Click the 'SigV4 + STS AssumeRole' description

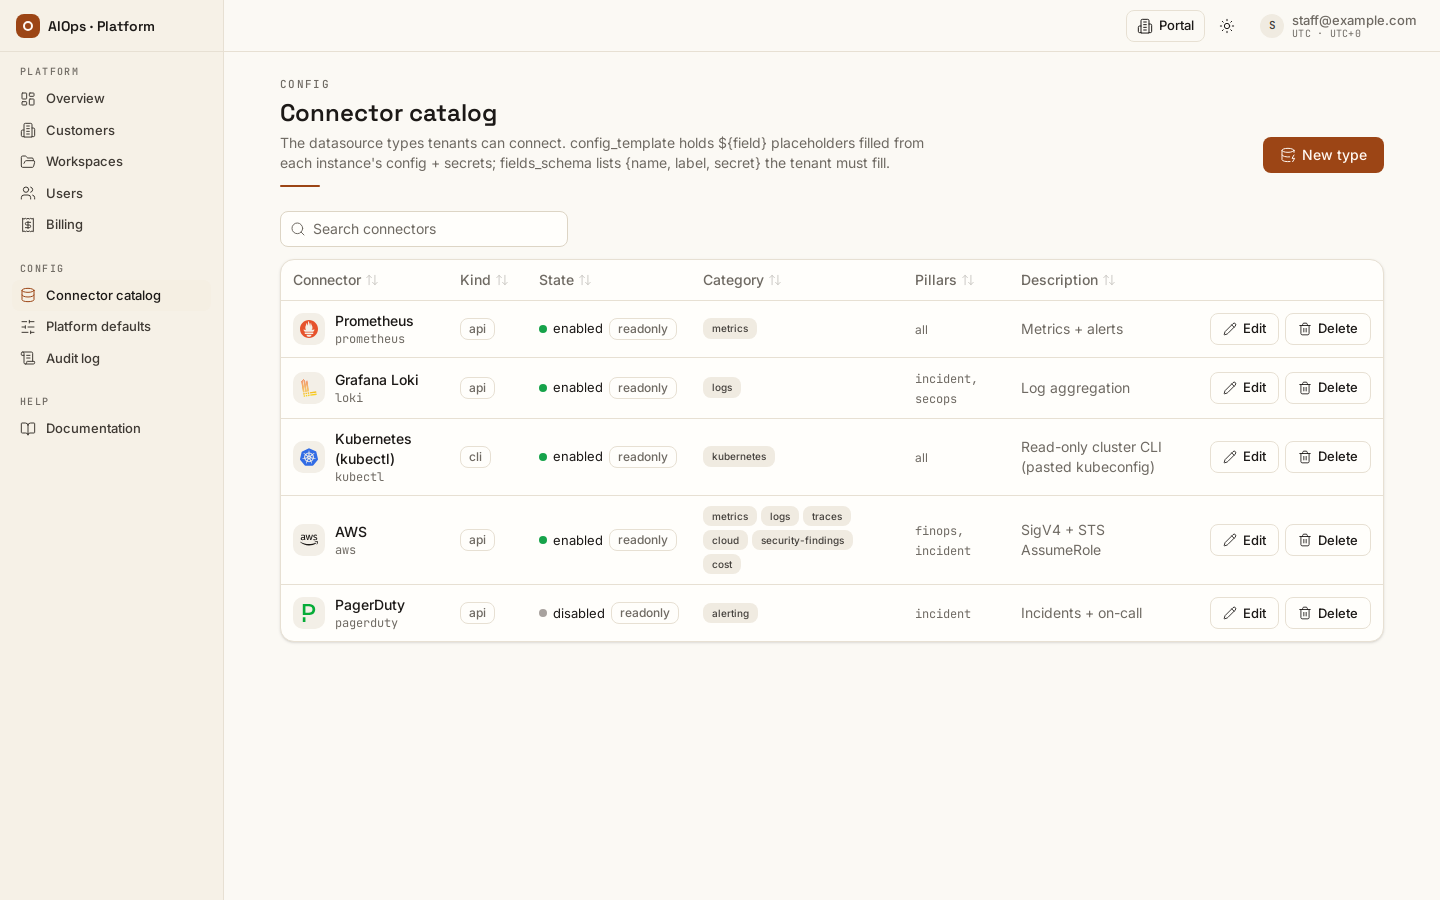(1063, 540)
